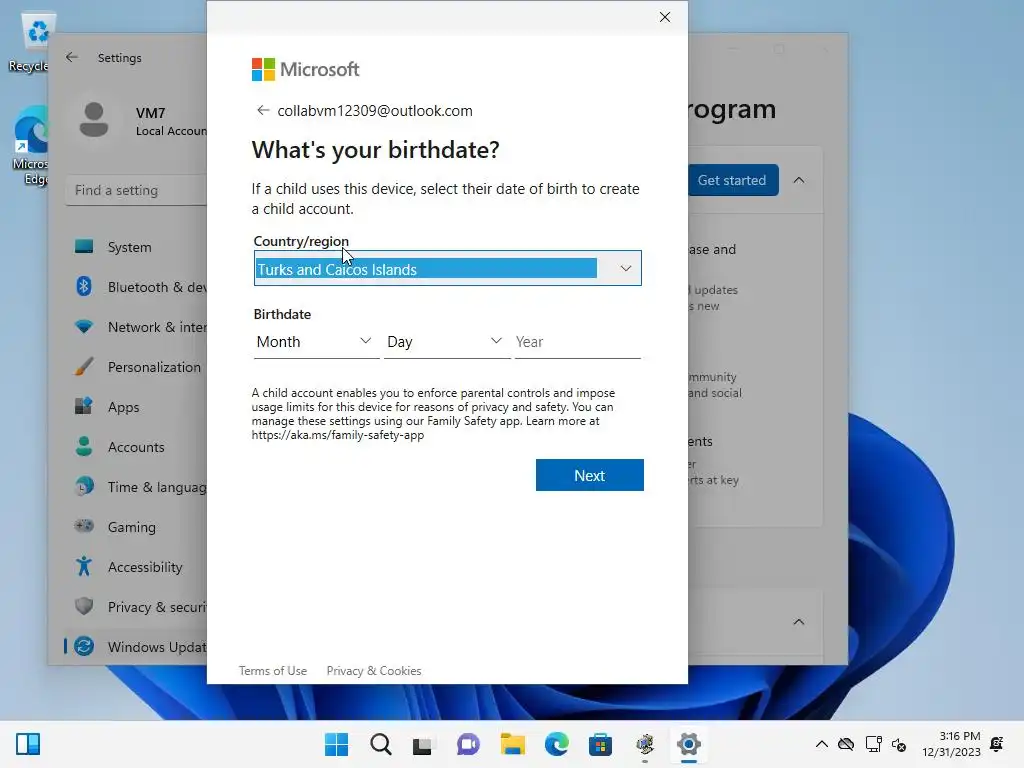Click the Year input field

pos(577,342)
